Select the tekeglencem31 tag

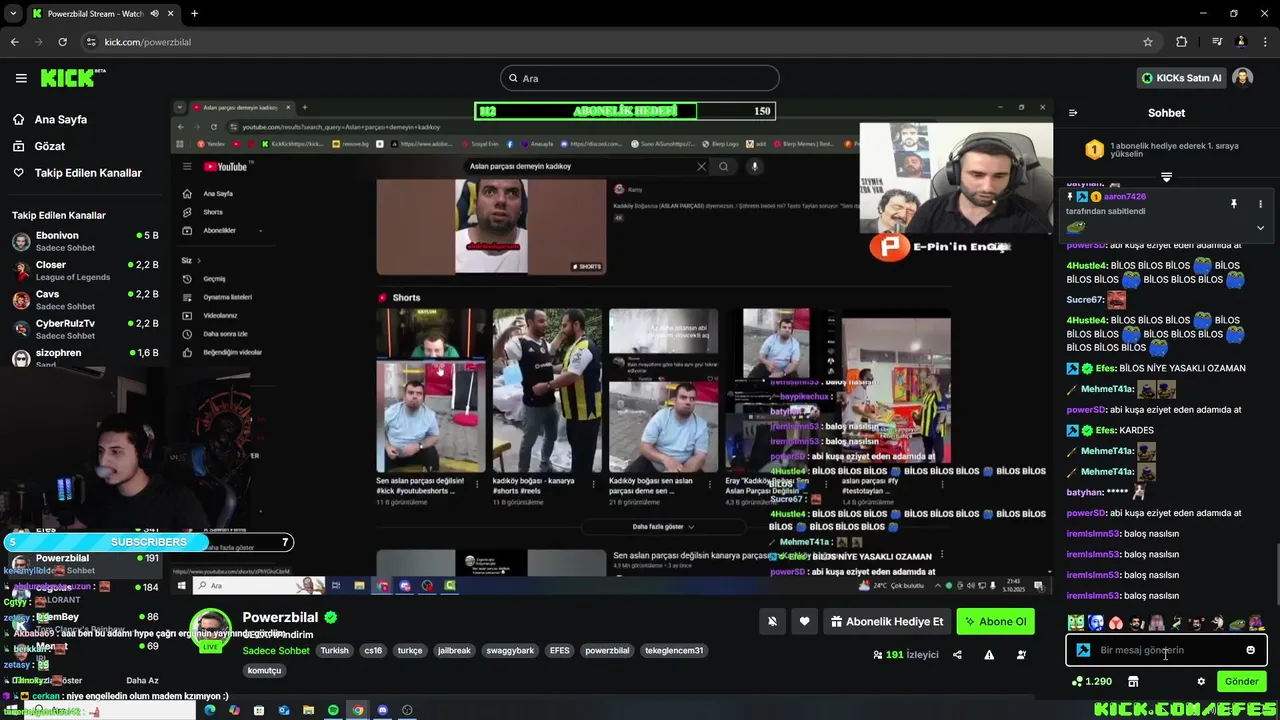click(674, 651)
